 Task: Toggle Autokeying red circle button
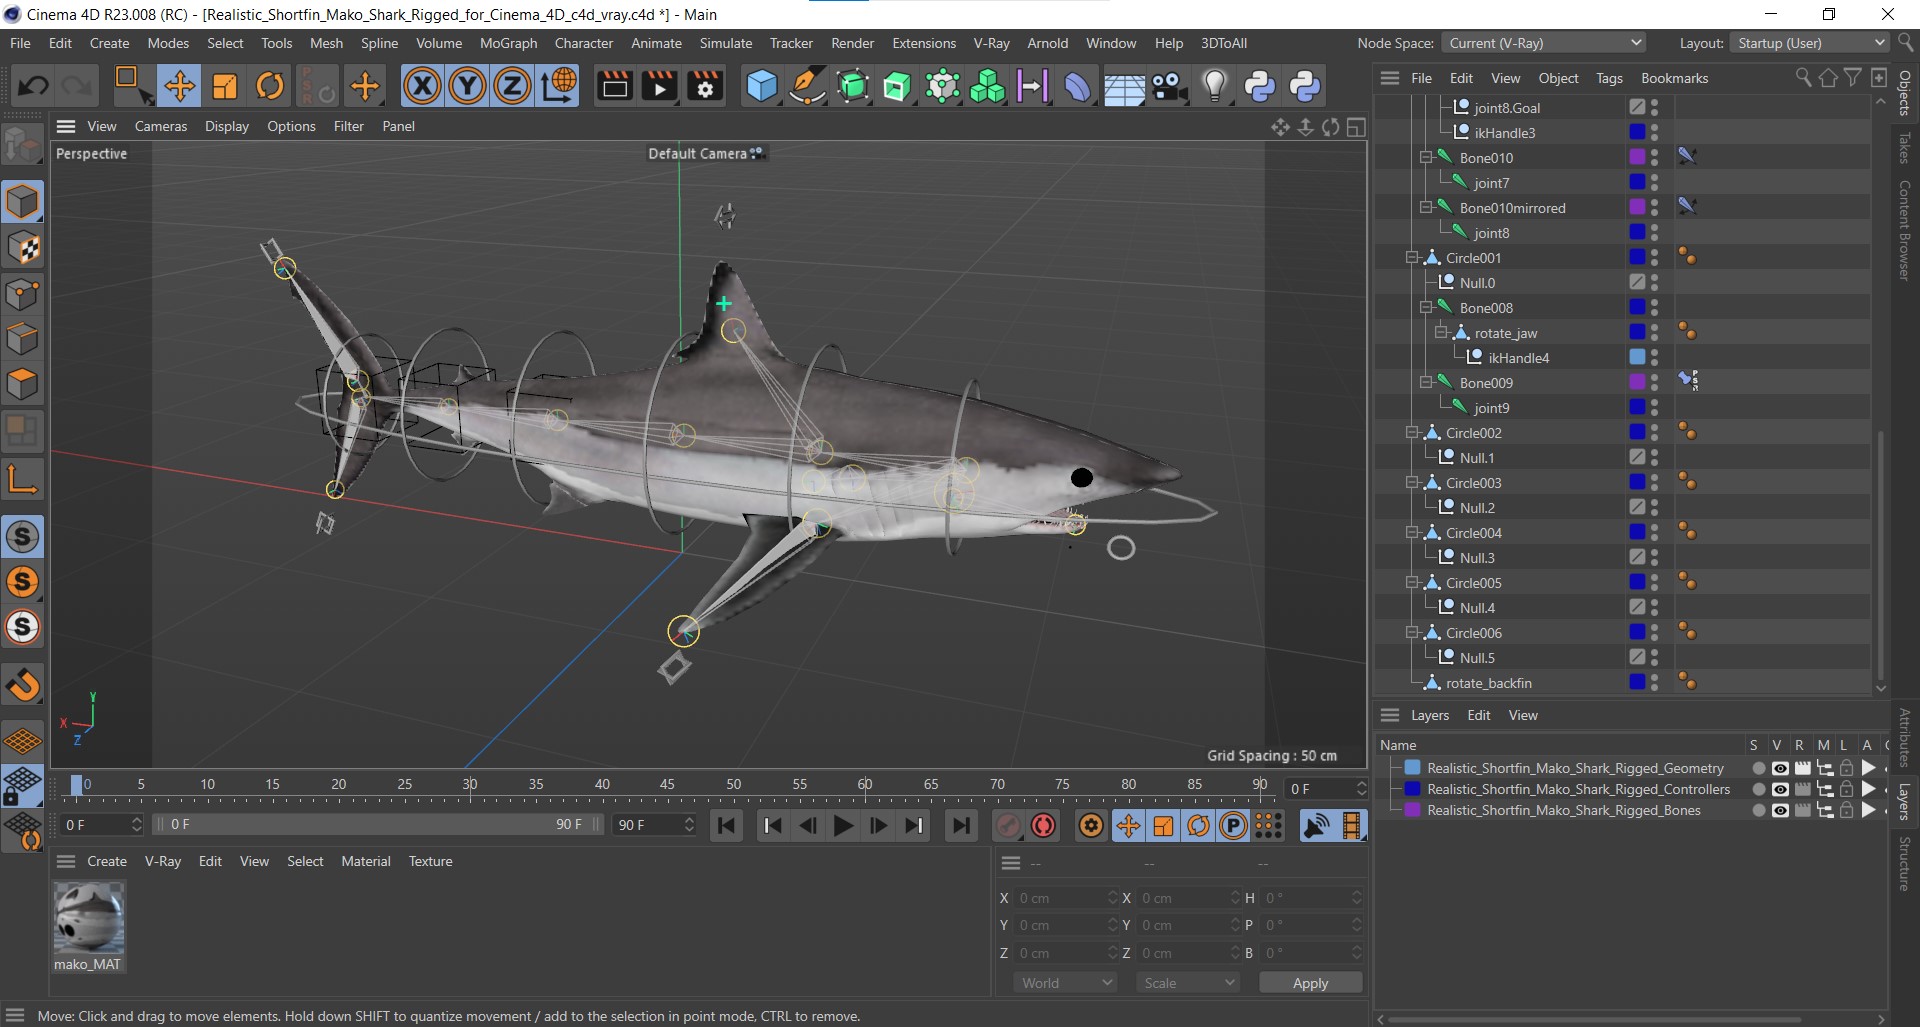click(x=1043, y=825)
